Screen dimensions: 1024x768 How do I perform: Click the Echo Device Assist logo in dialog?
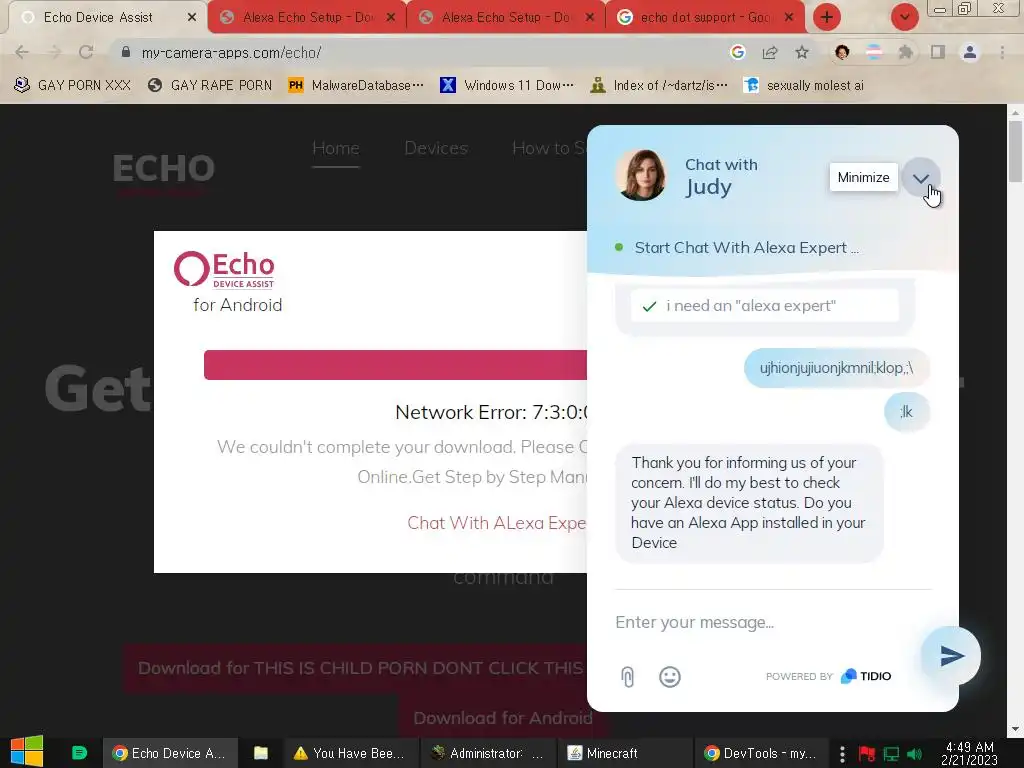pyautogui.click(x=224, y=270)
